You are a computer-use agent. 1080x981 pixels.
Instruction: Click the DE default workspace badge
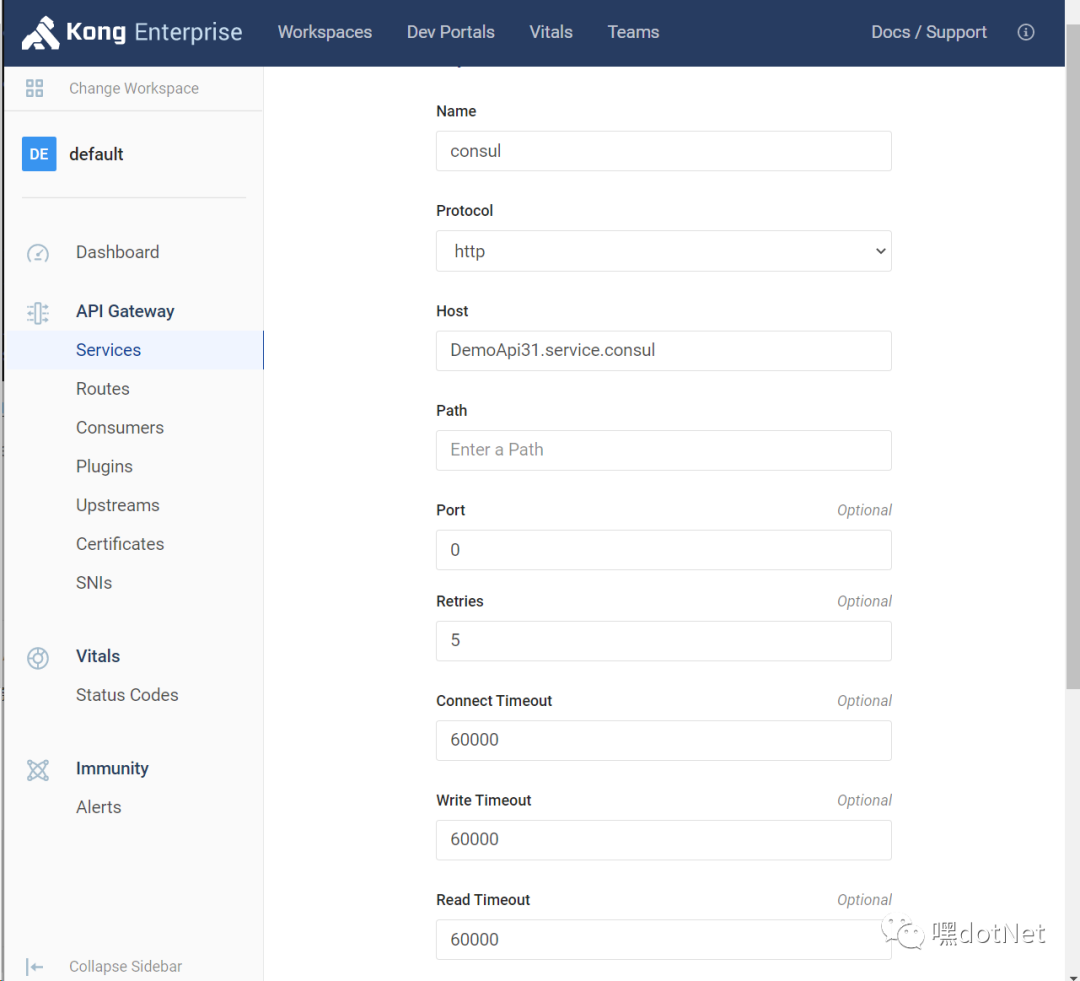point(39,154)
